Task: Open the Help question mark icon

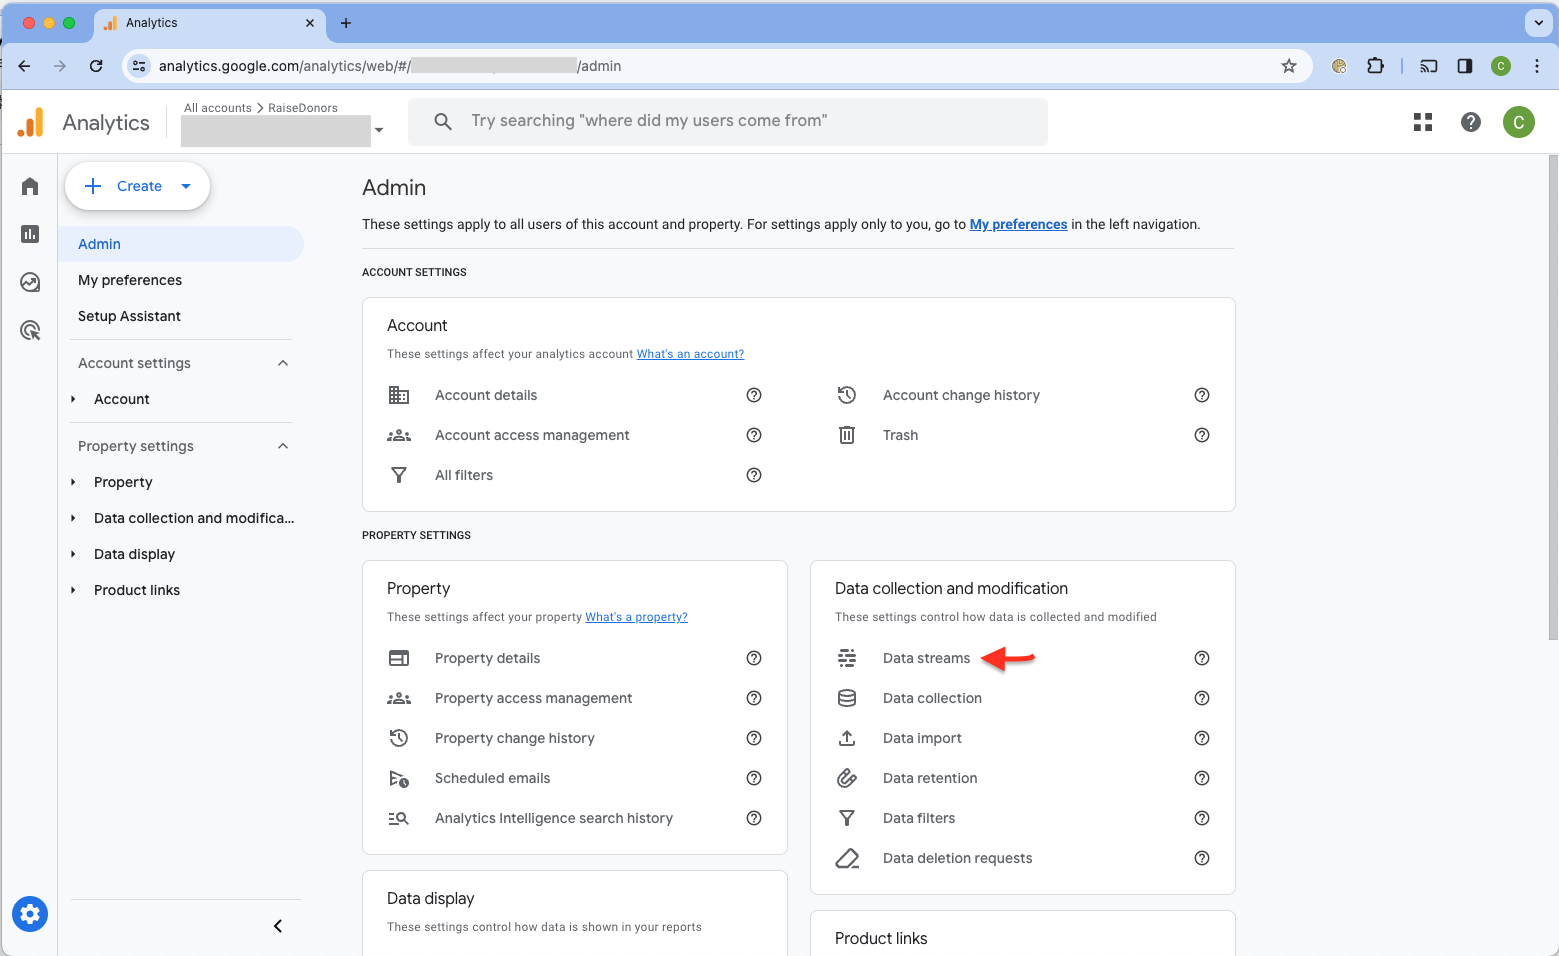Action: 1470,121
